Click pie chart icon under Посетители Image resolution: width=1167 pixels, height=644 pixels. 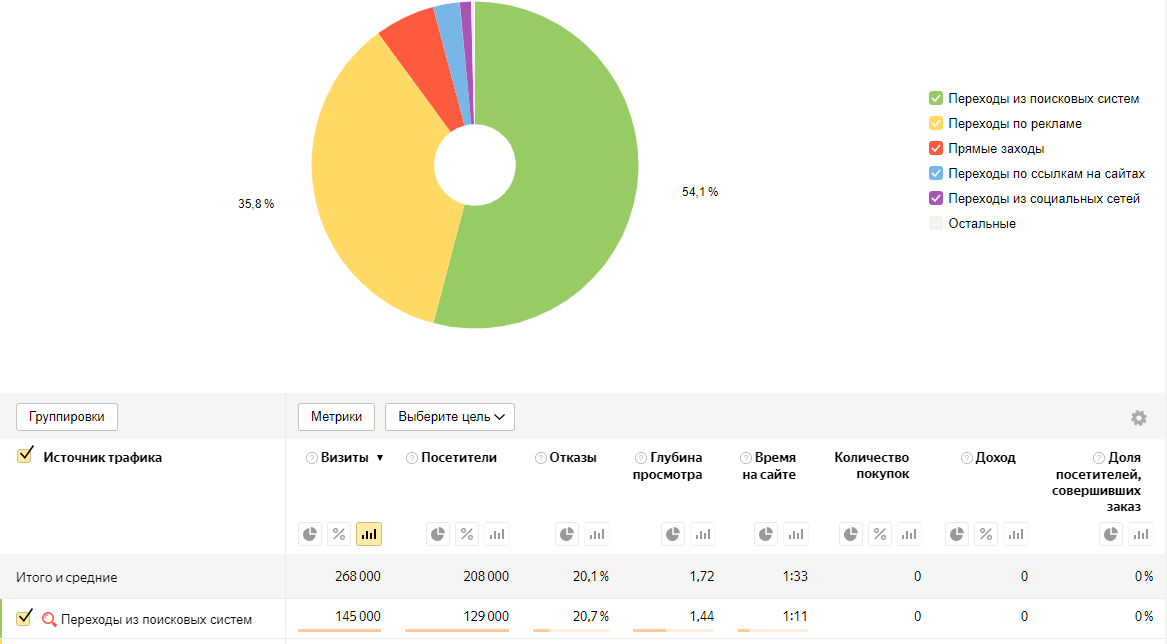(x=438, y=534)
